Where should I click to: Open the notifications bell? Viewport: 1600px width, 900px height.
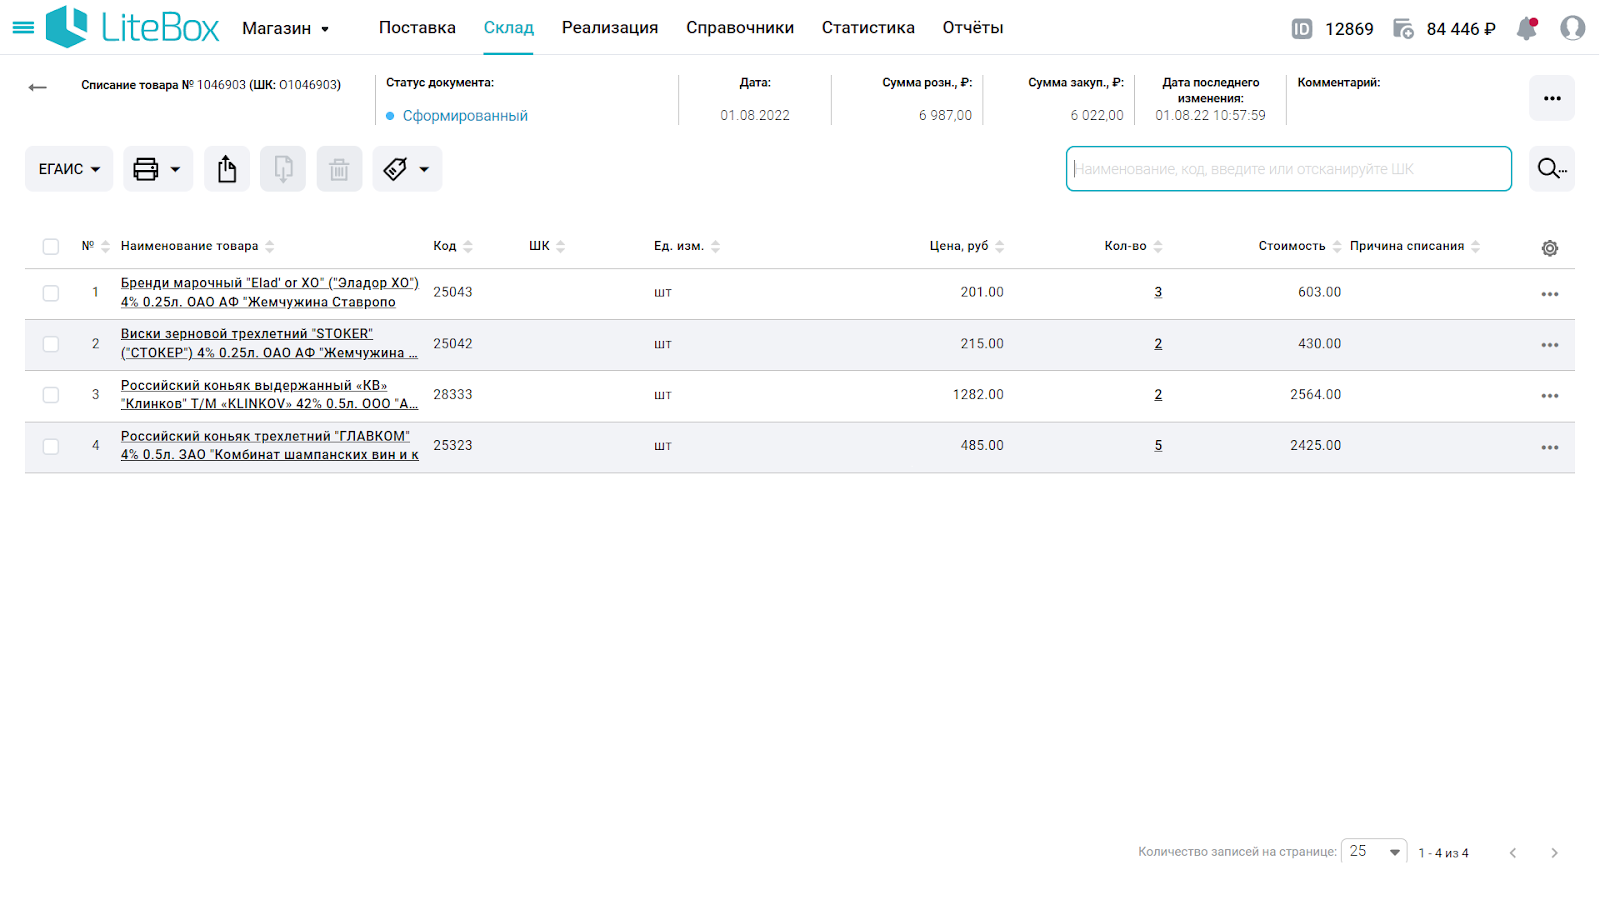[x=1527, y=28]
